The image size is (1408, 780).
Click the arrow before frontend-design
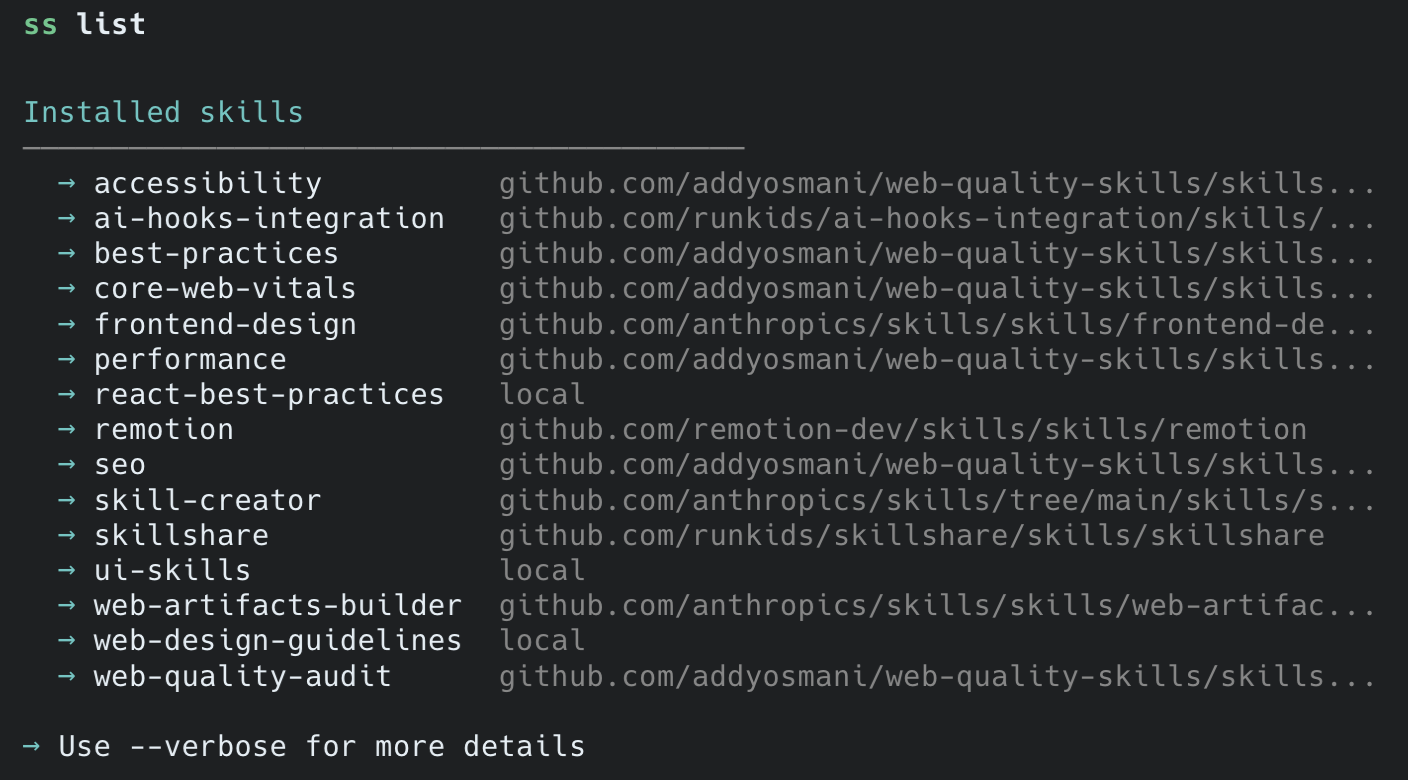67,324
